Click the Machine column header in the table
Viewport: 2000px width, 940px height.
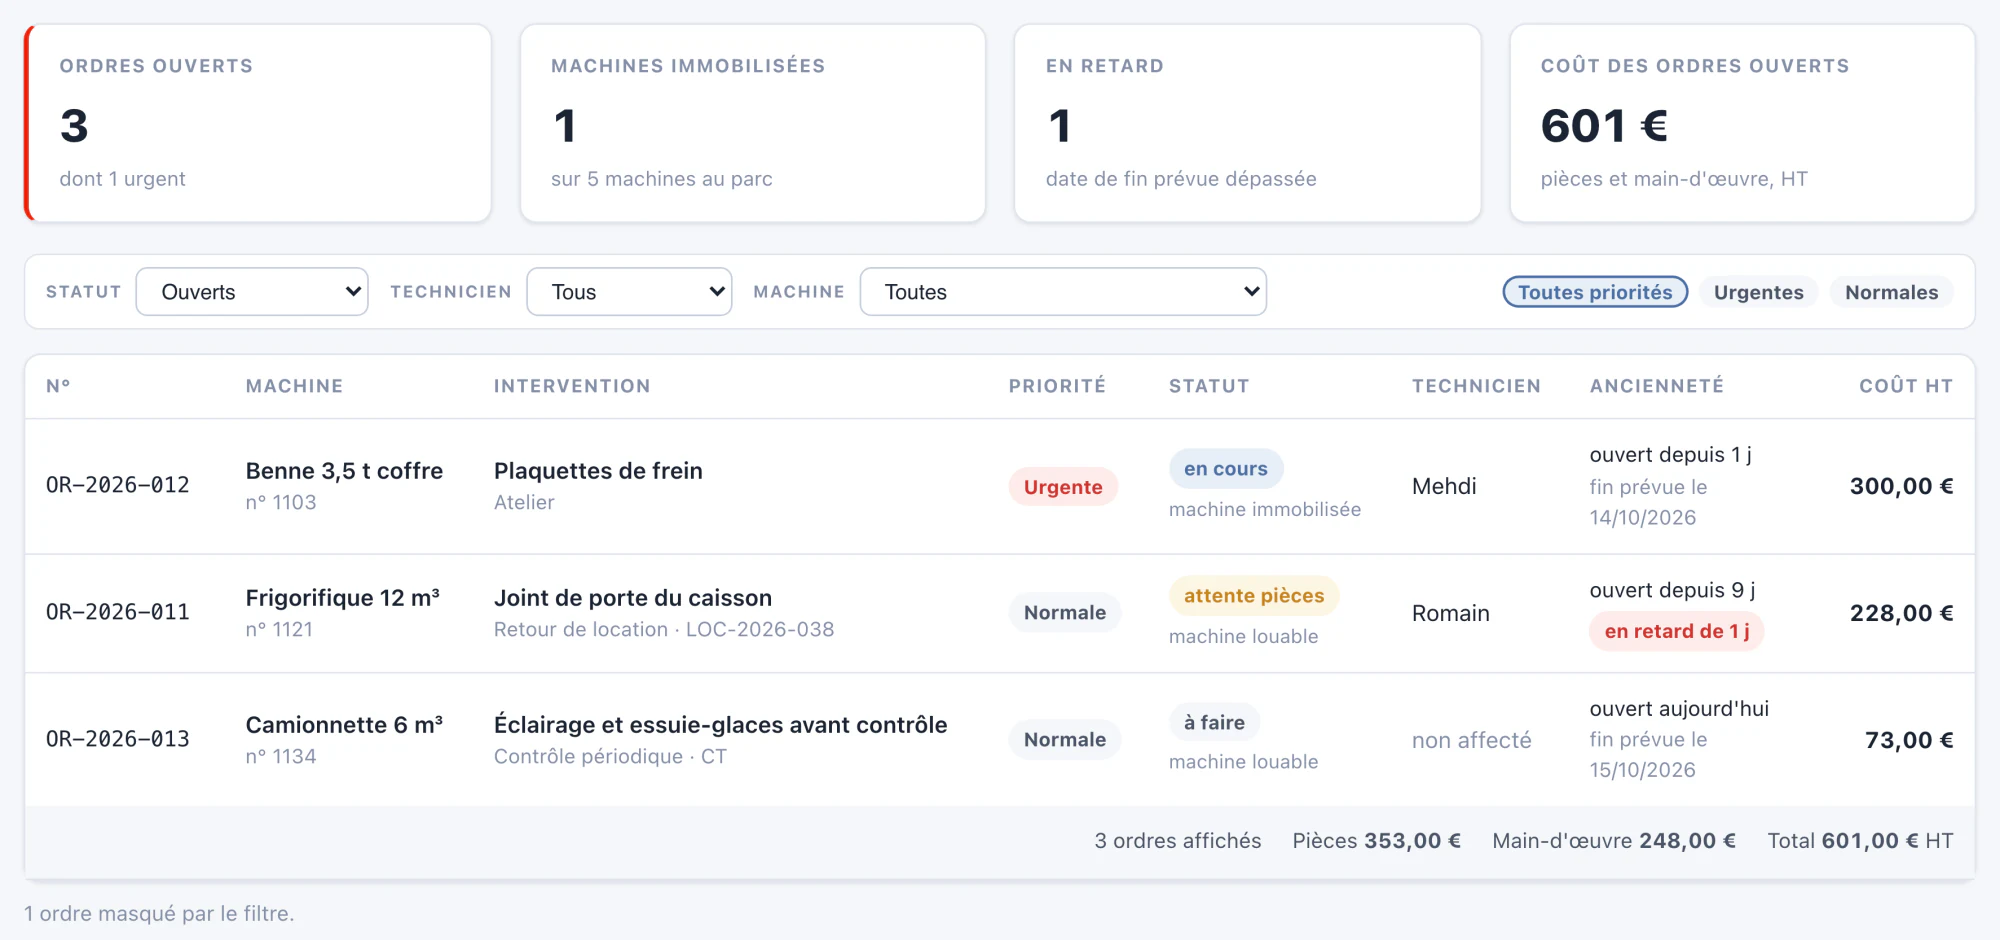tap(294, 386)
